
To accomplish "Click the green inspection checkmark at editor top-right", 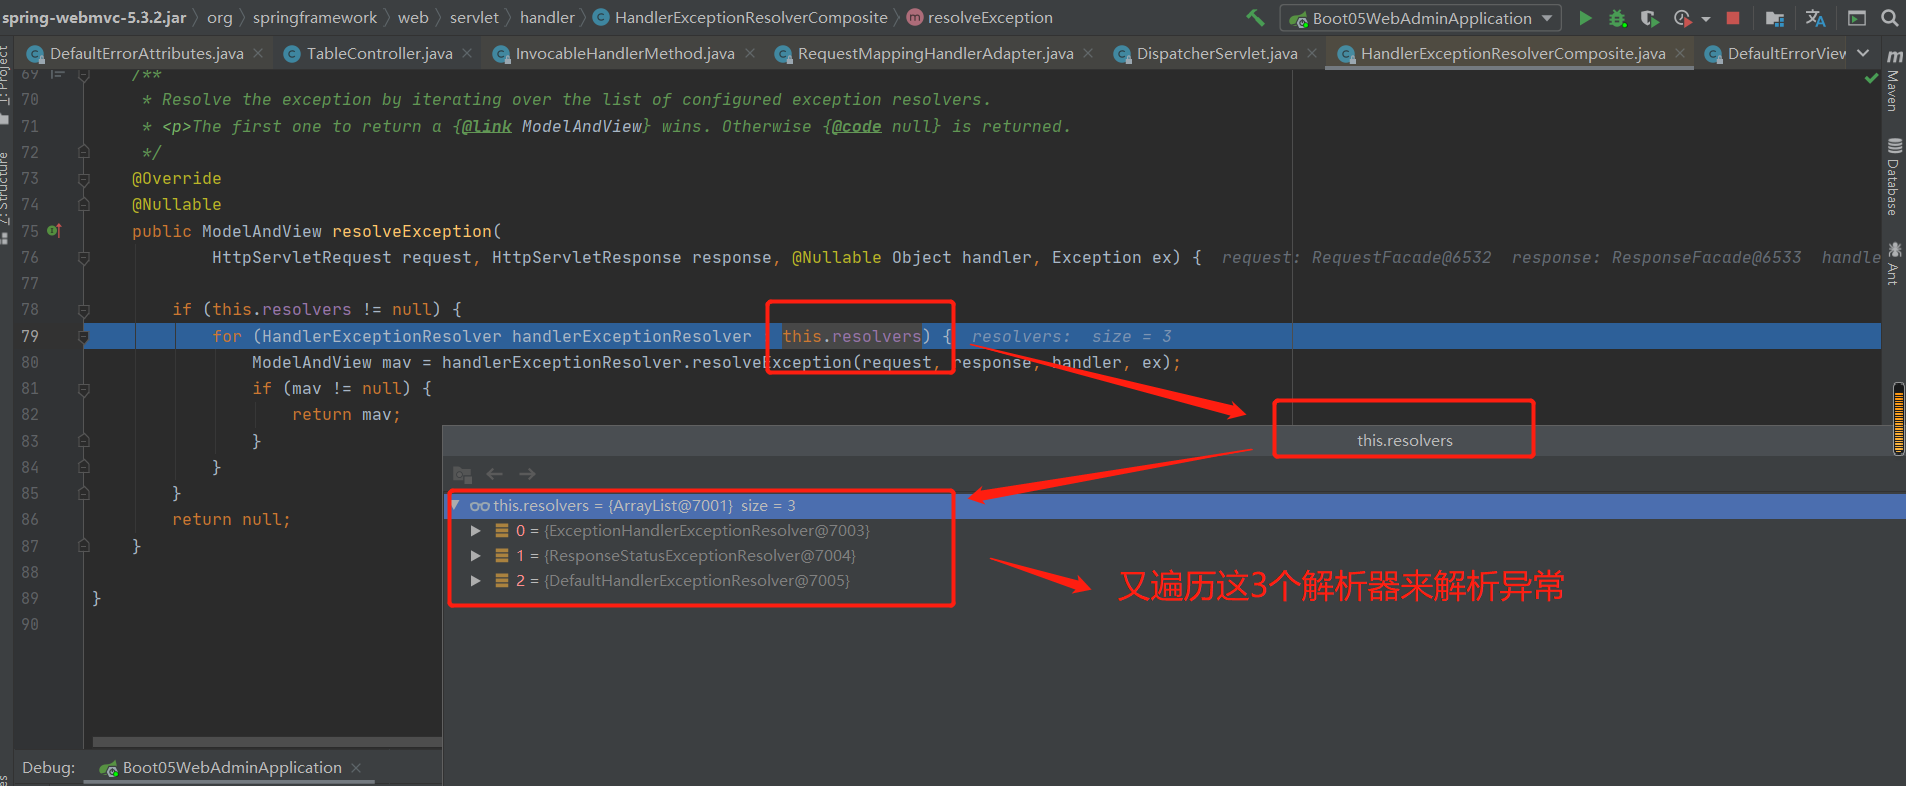I will click(1871, 78).
